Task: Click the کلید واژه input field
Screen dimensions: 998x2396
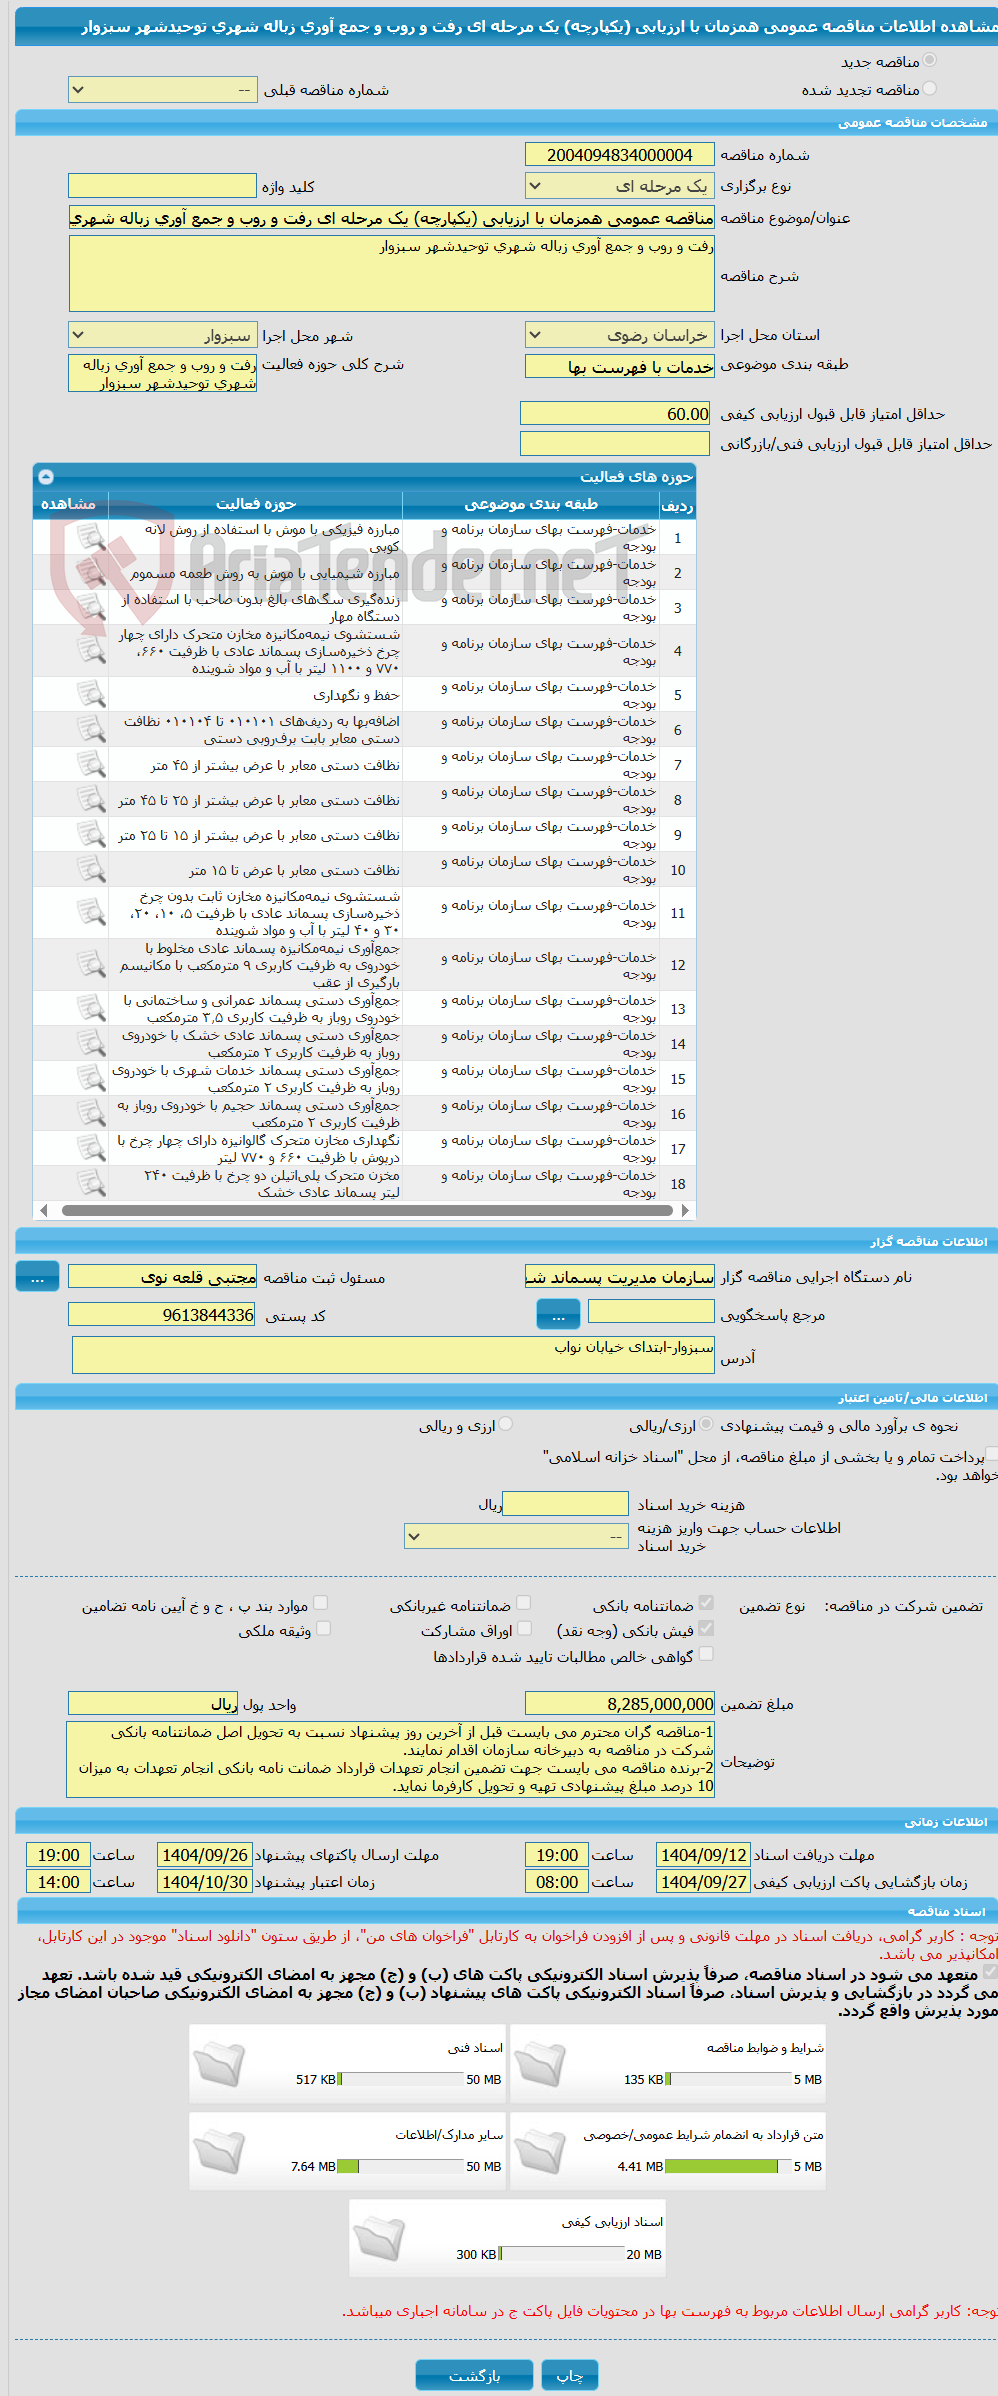Action: point(162,186)
